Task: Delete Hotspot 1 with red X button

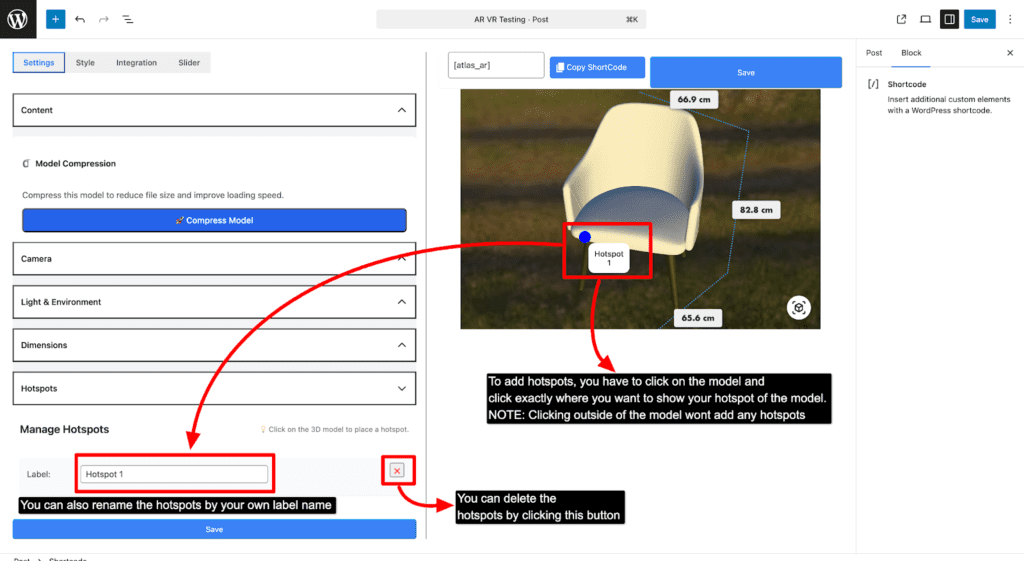Action: [397, 470]
